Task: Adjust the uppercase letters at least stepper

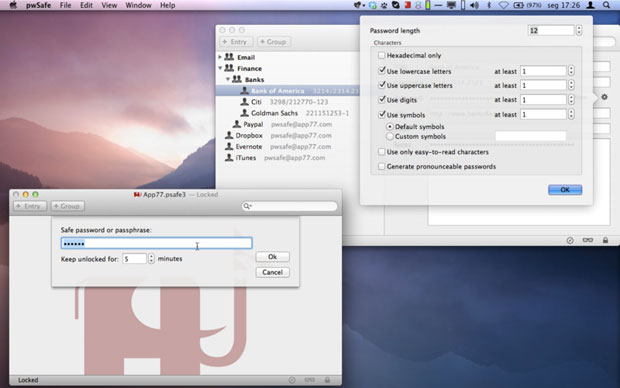Action: click(x=571, y=85)
